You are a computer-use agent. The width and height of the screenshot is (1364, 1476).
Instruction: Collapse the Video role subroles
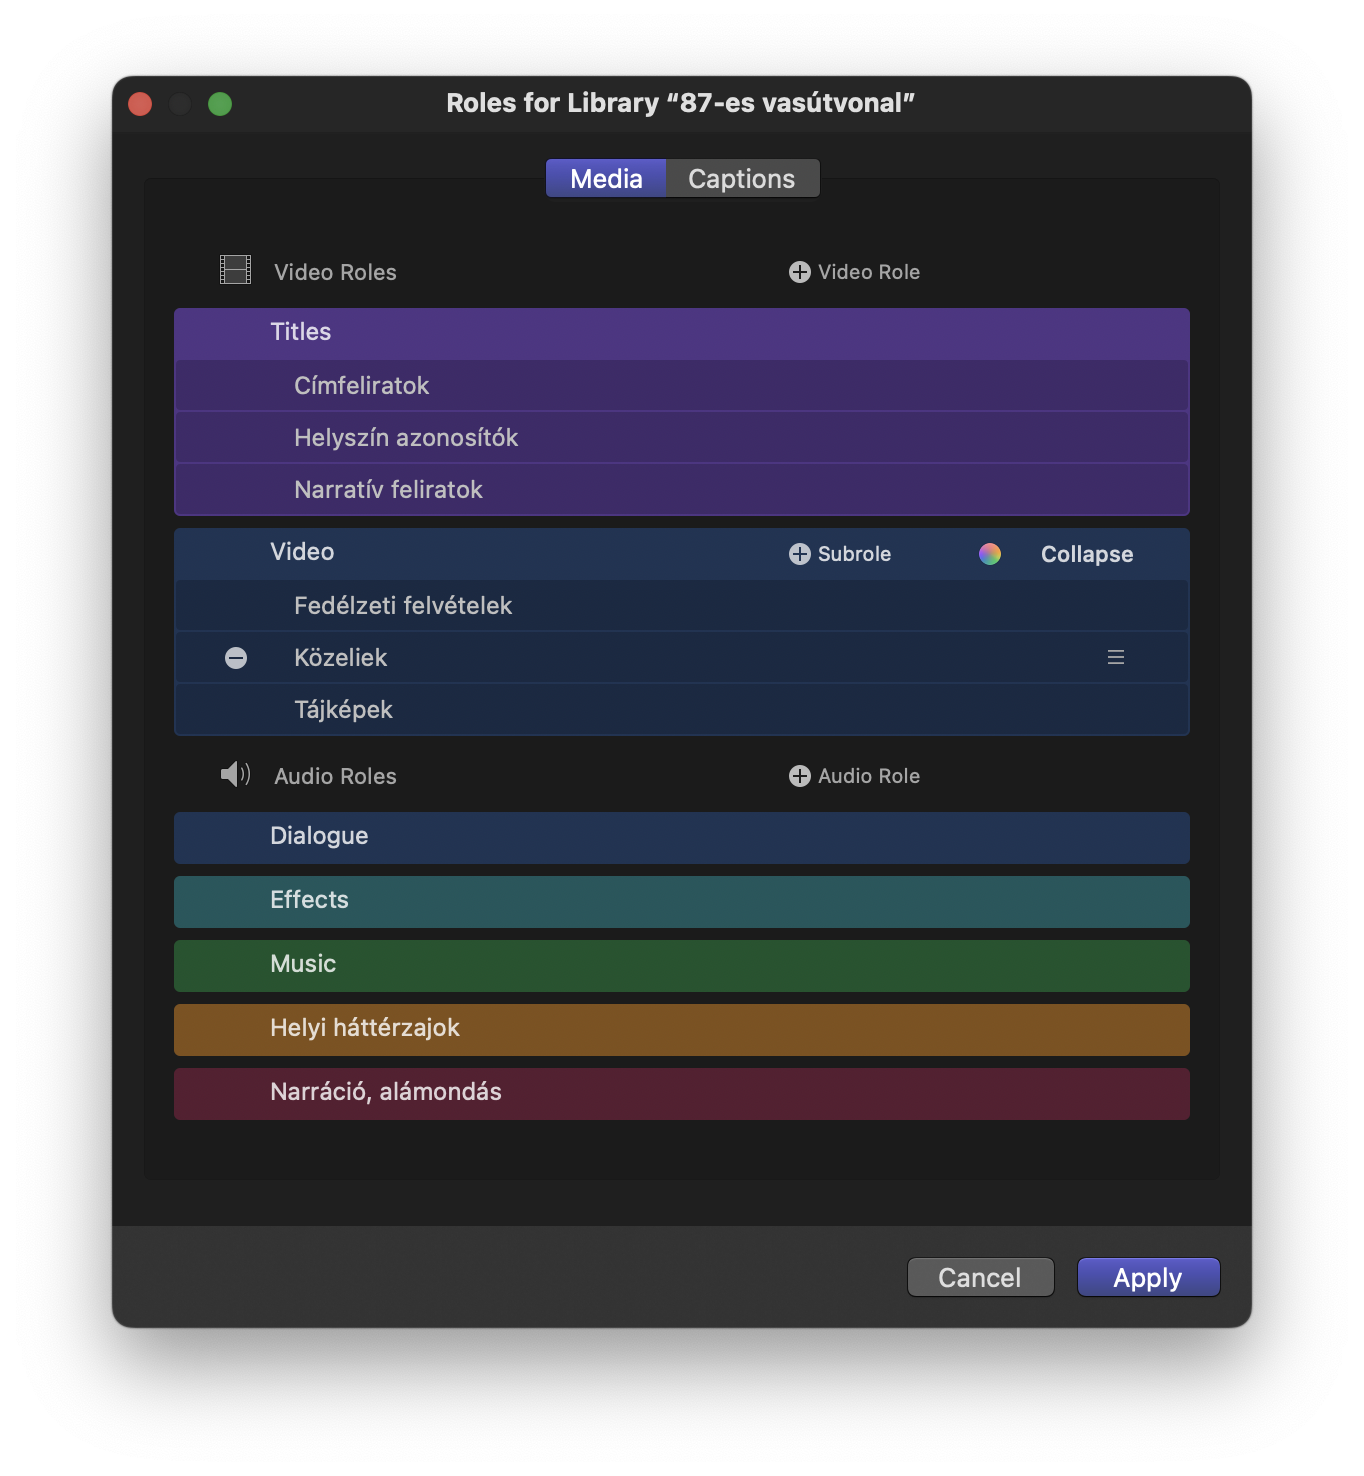pos(1087,554)
